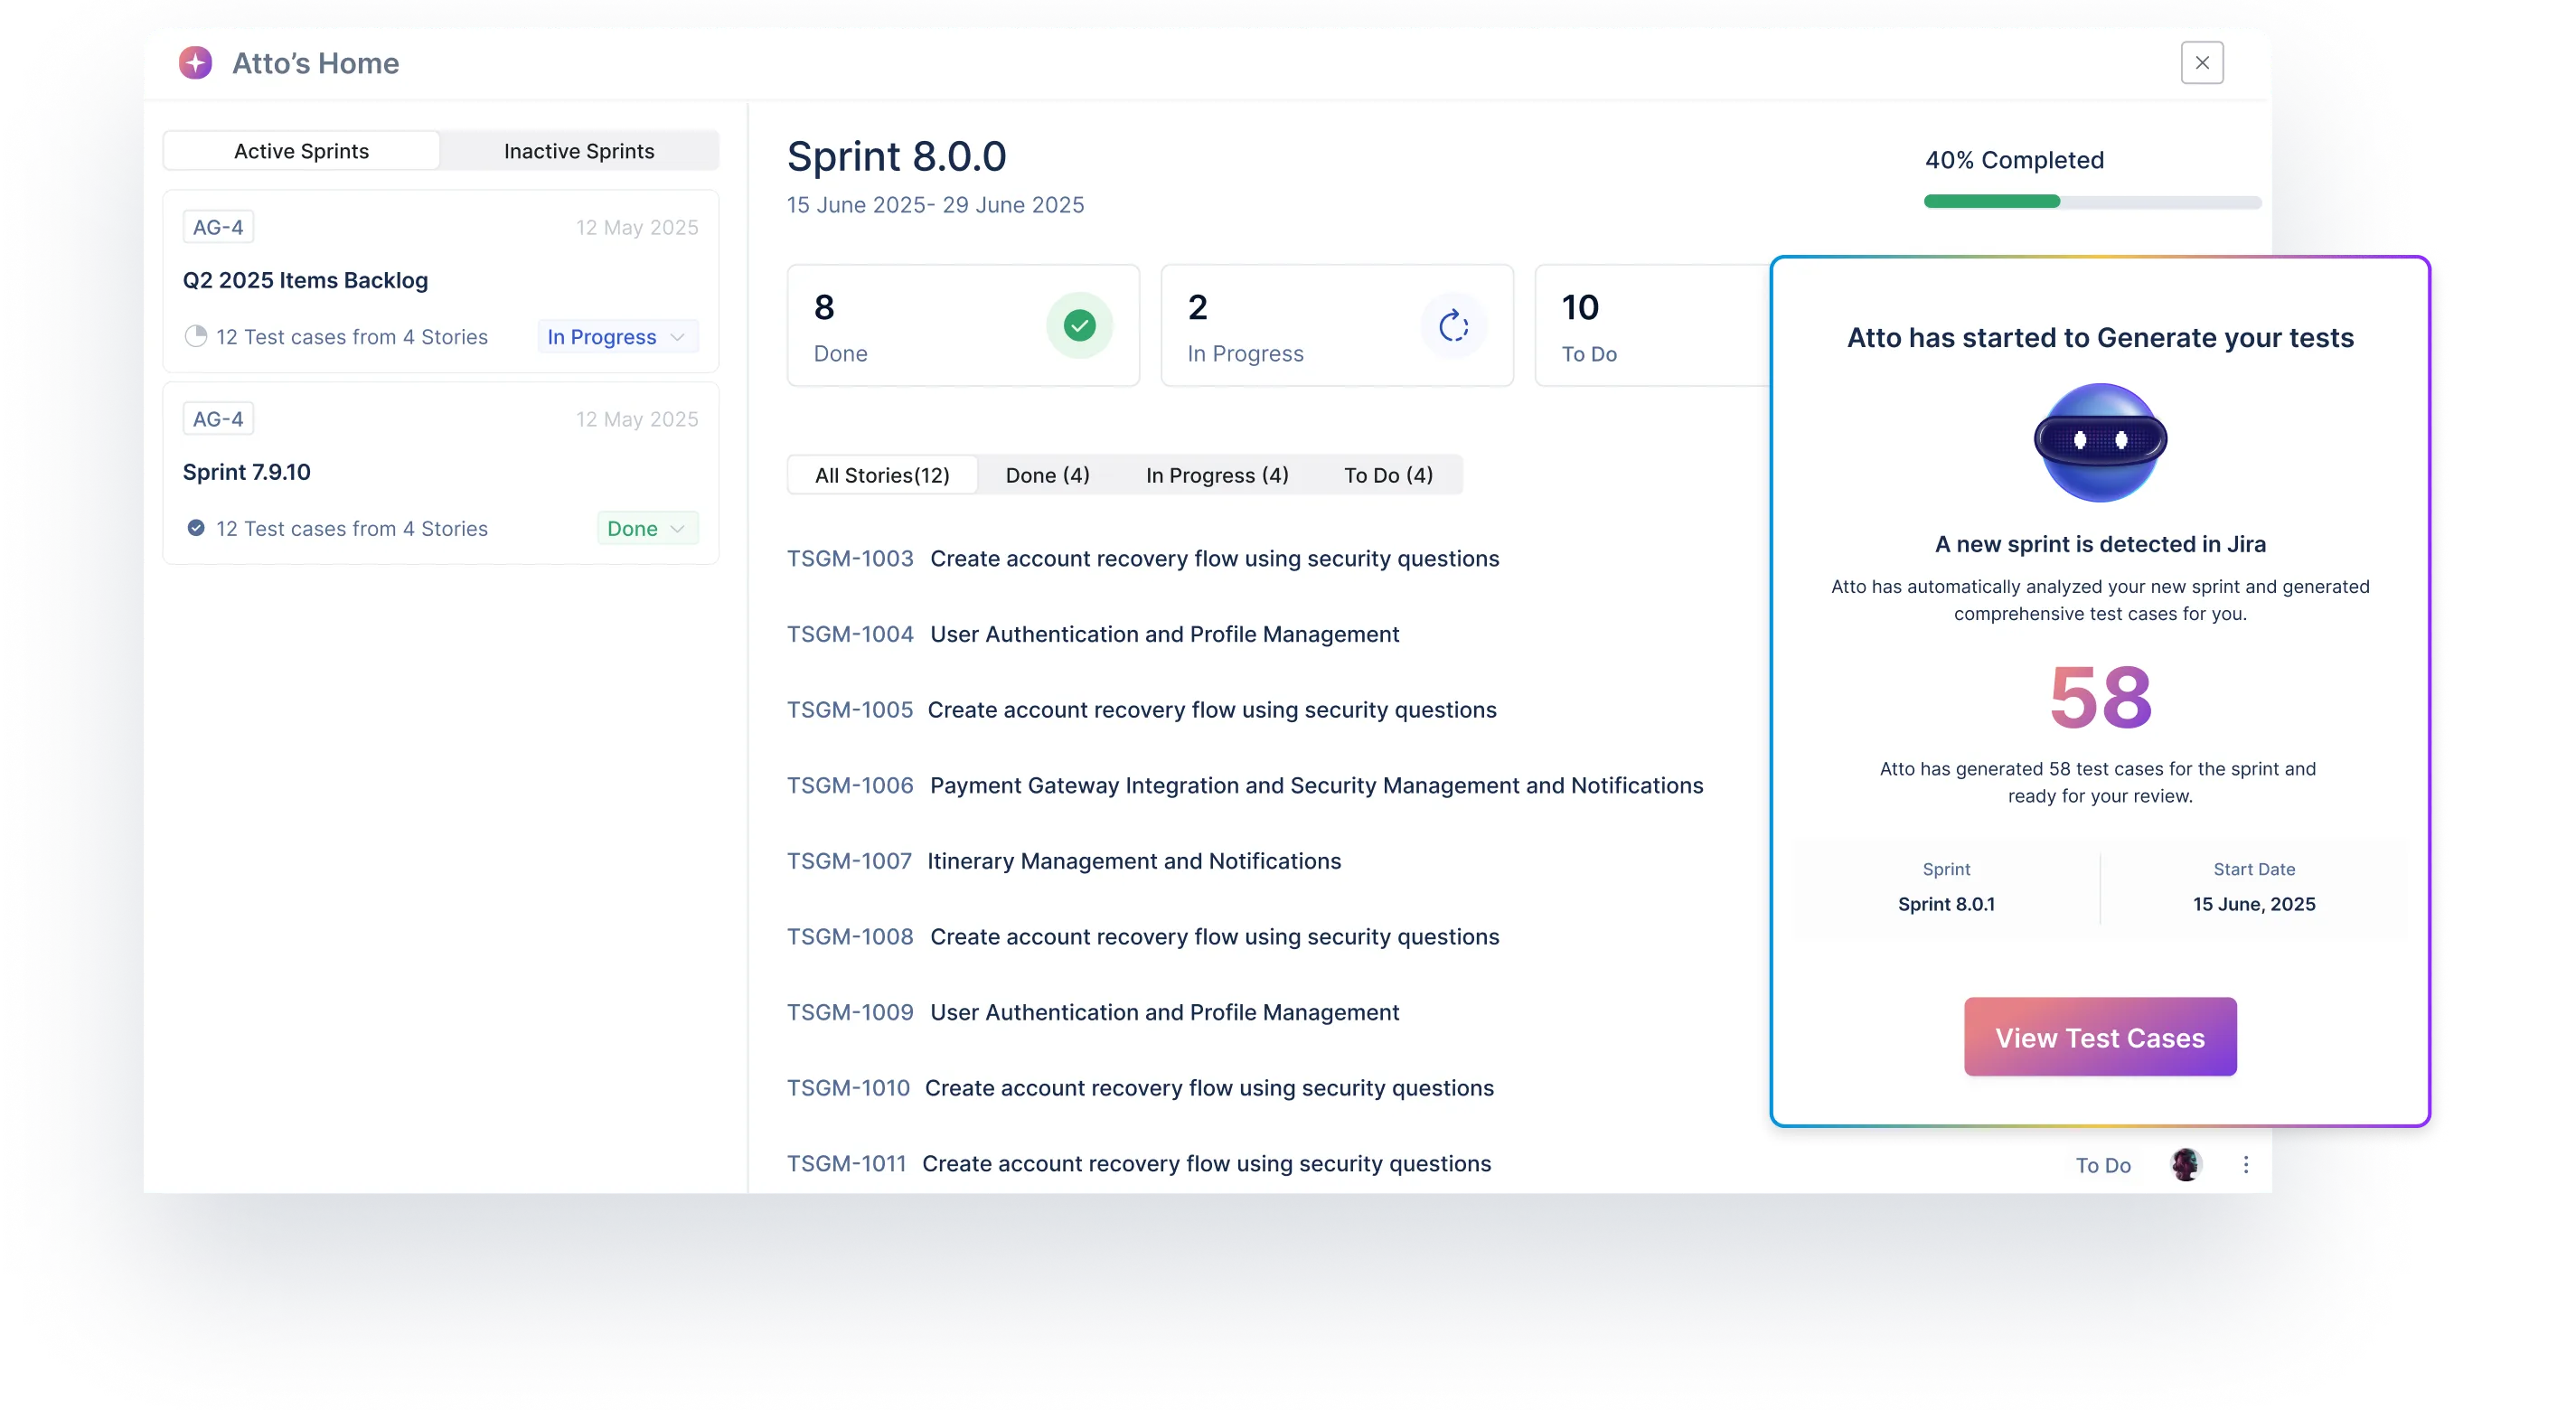Select the Active Sprints tab
The width and height of the screenshot is (2576, 1410).
301,150
